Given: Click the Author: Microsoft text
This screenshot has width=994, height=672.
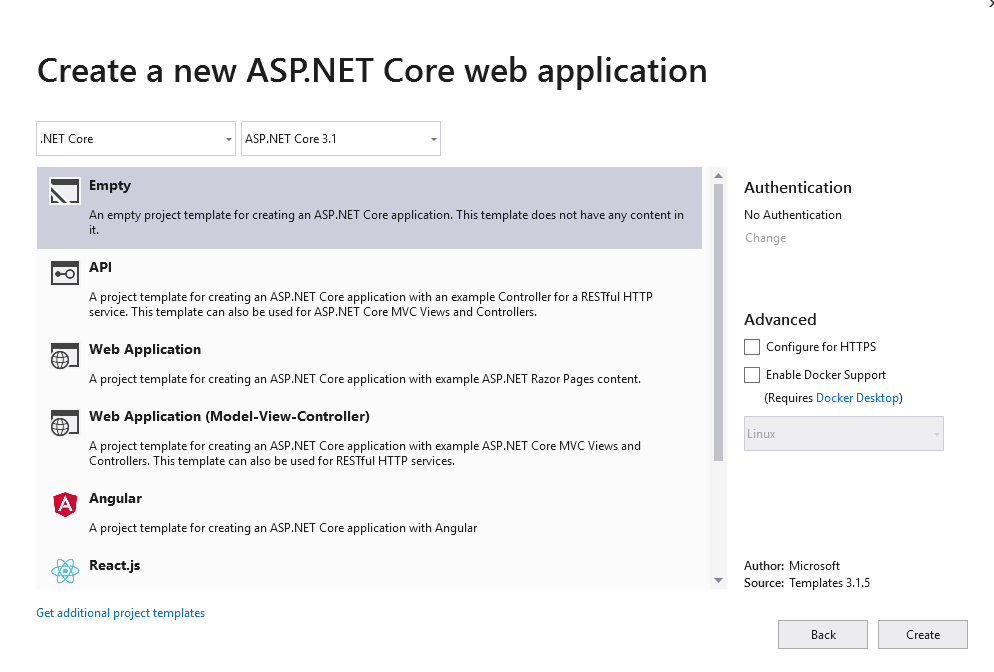Looking at the screenshot, I should click(x=792, y=565).
